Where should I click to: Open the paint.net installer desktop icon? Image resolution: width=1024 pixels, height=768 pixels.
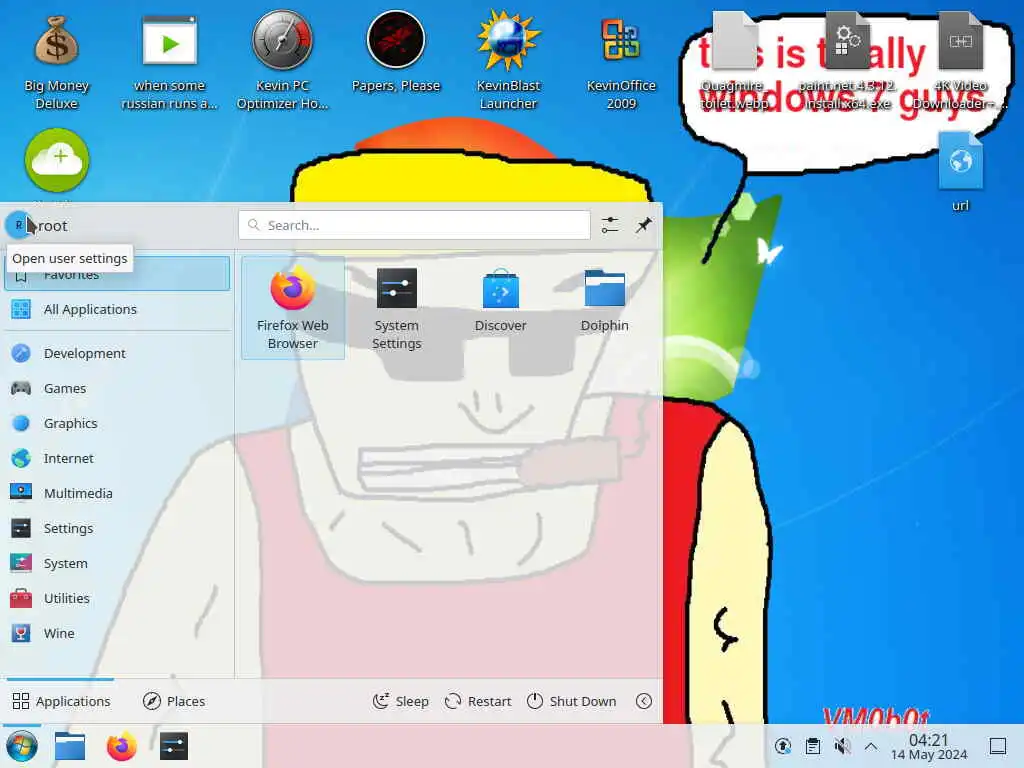click(847, 60)
